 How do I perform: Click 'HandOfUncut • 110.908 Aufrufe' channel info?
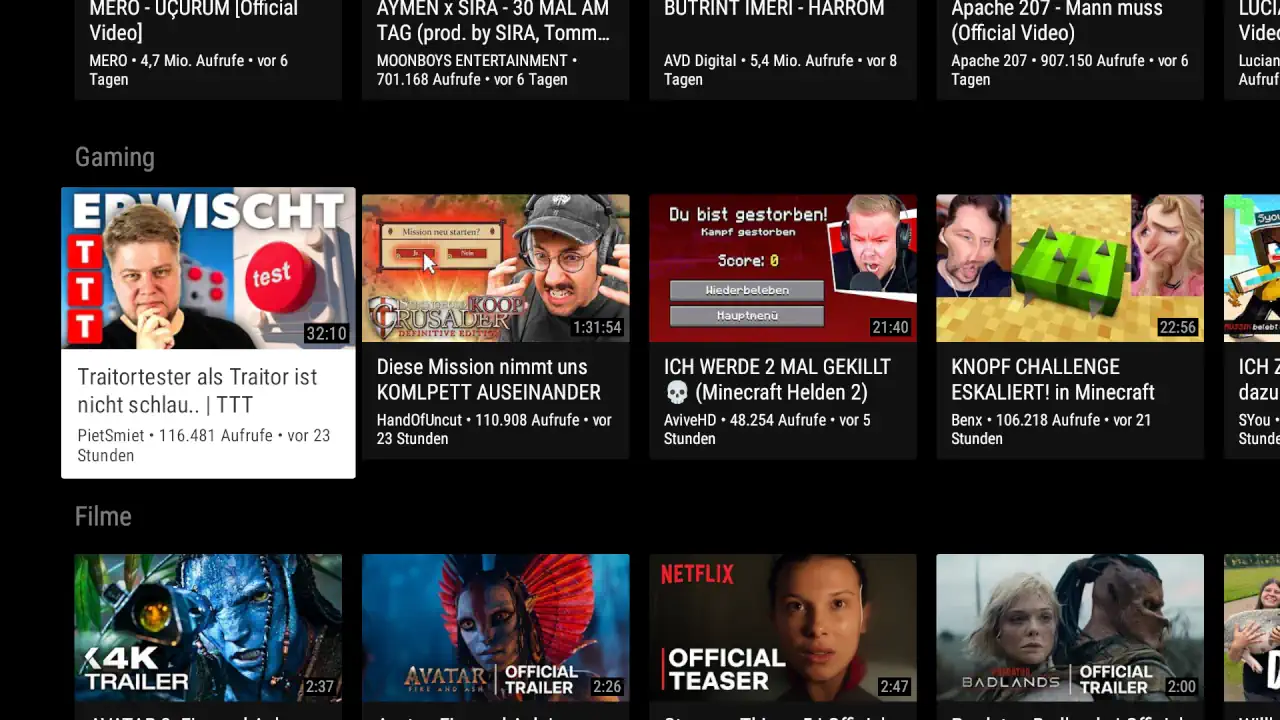(494, 429)
